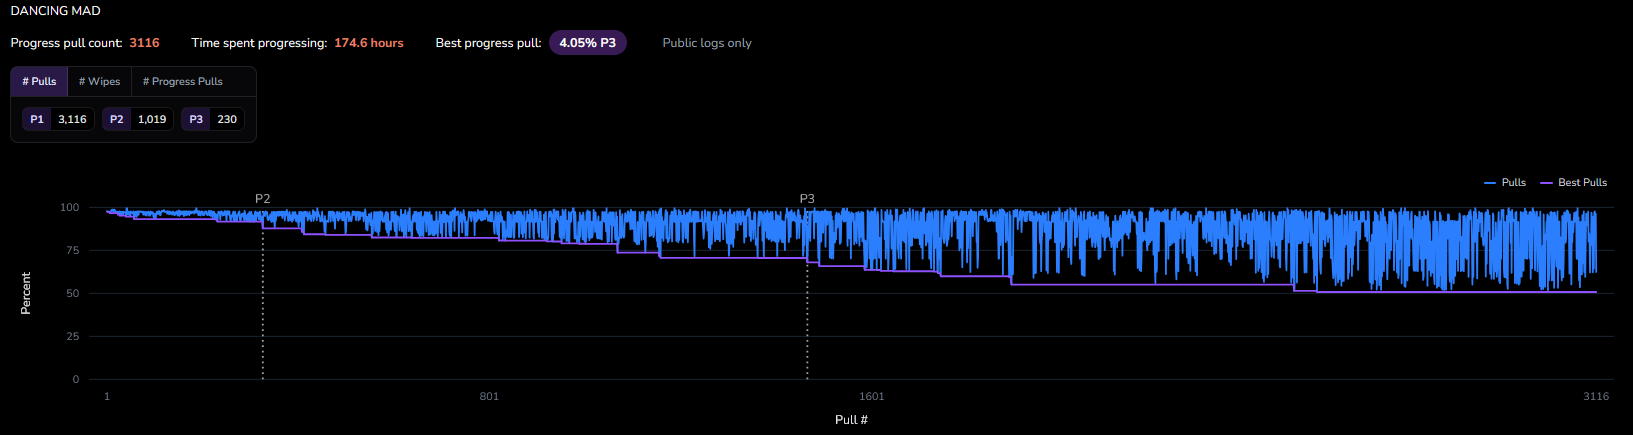
Task: Click the Progress pull count label
Action: click(x=66, y=43)
